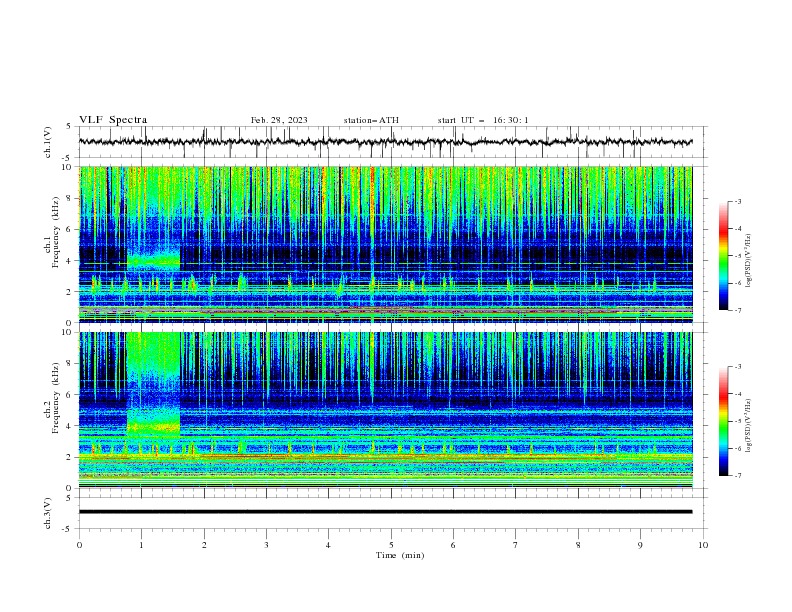Click the time axis tick label "3"
This screenshot has height=612, width=792.
[266, 545]
